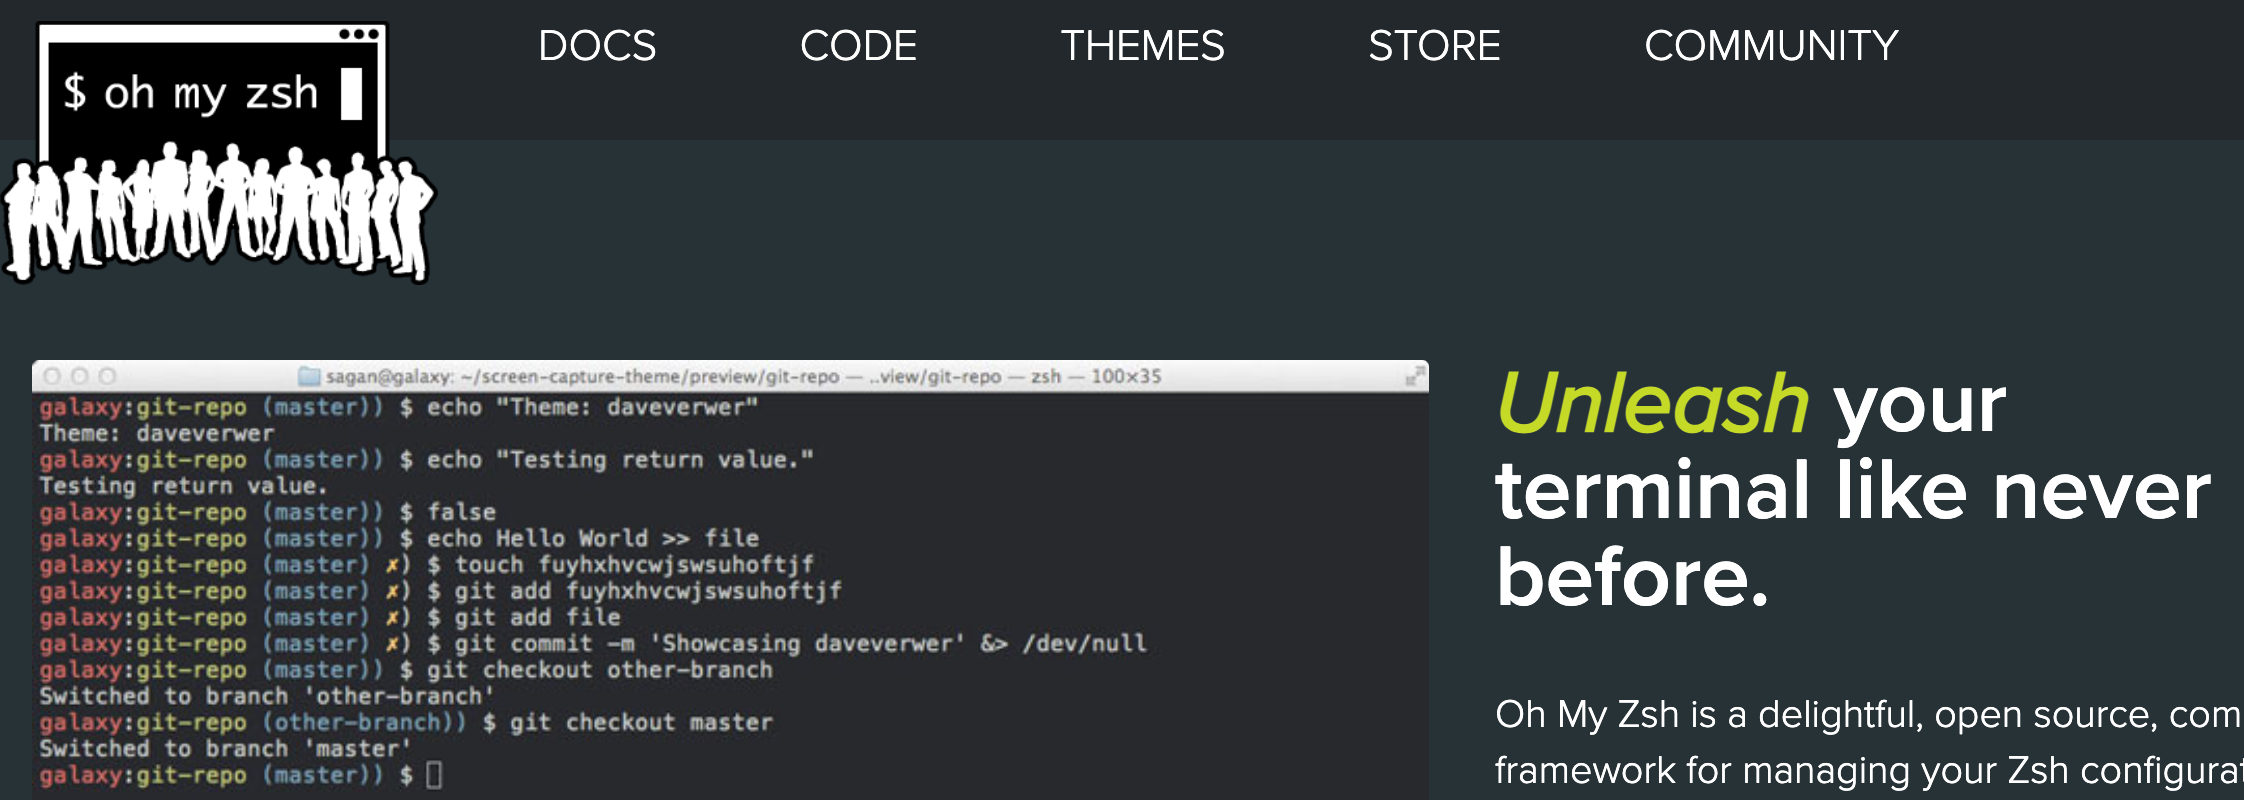Screen dimensions: 2244x800
Task: Click the 'terminal like never' headline line
Action: tap(1853, 490)
